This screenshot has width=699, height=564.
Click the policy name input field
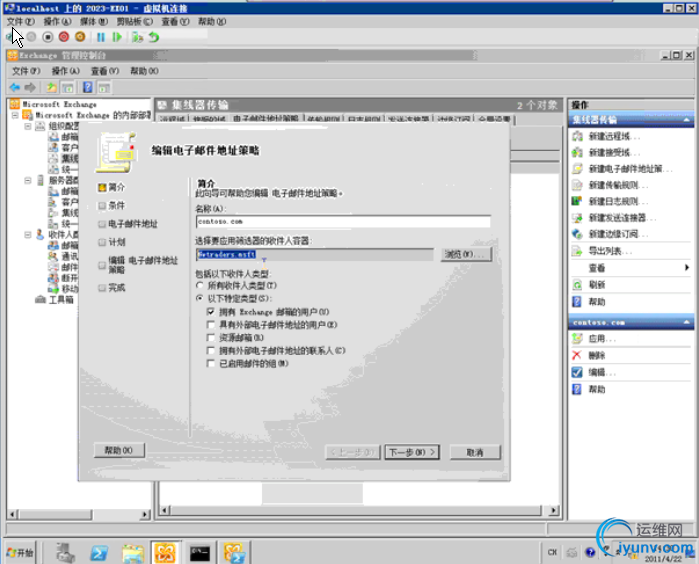click(343, 222)
